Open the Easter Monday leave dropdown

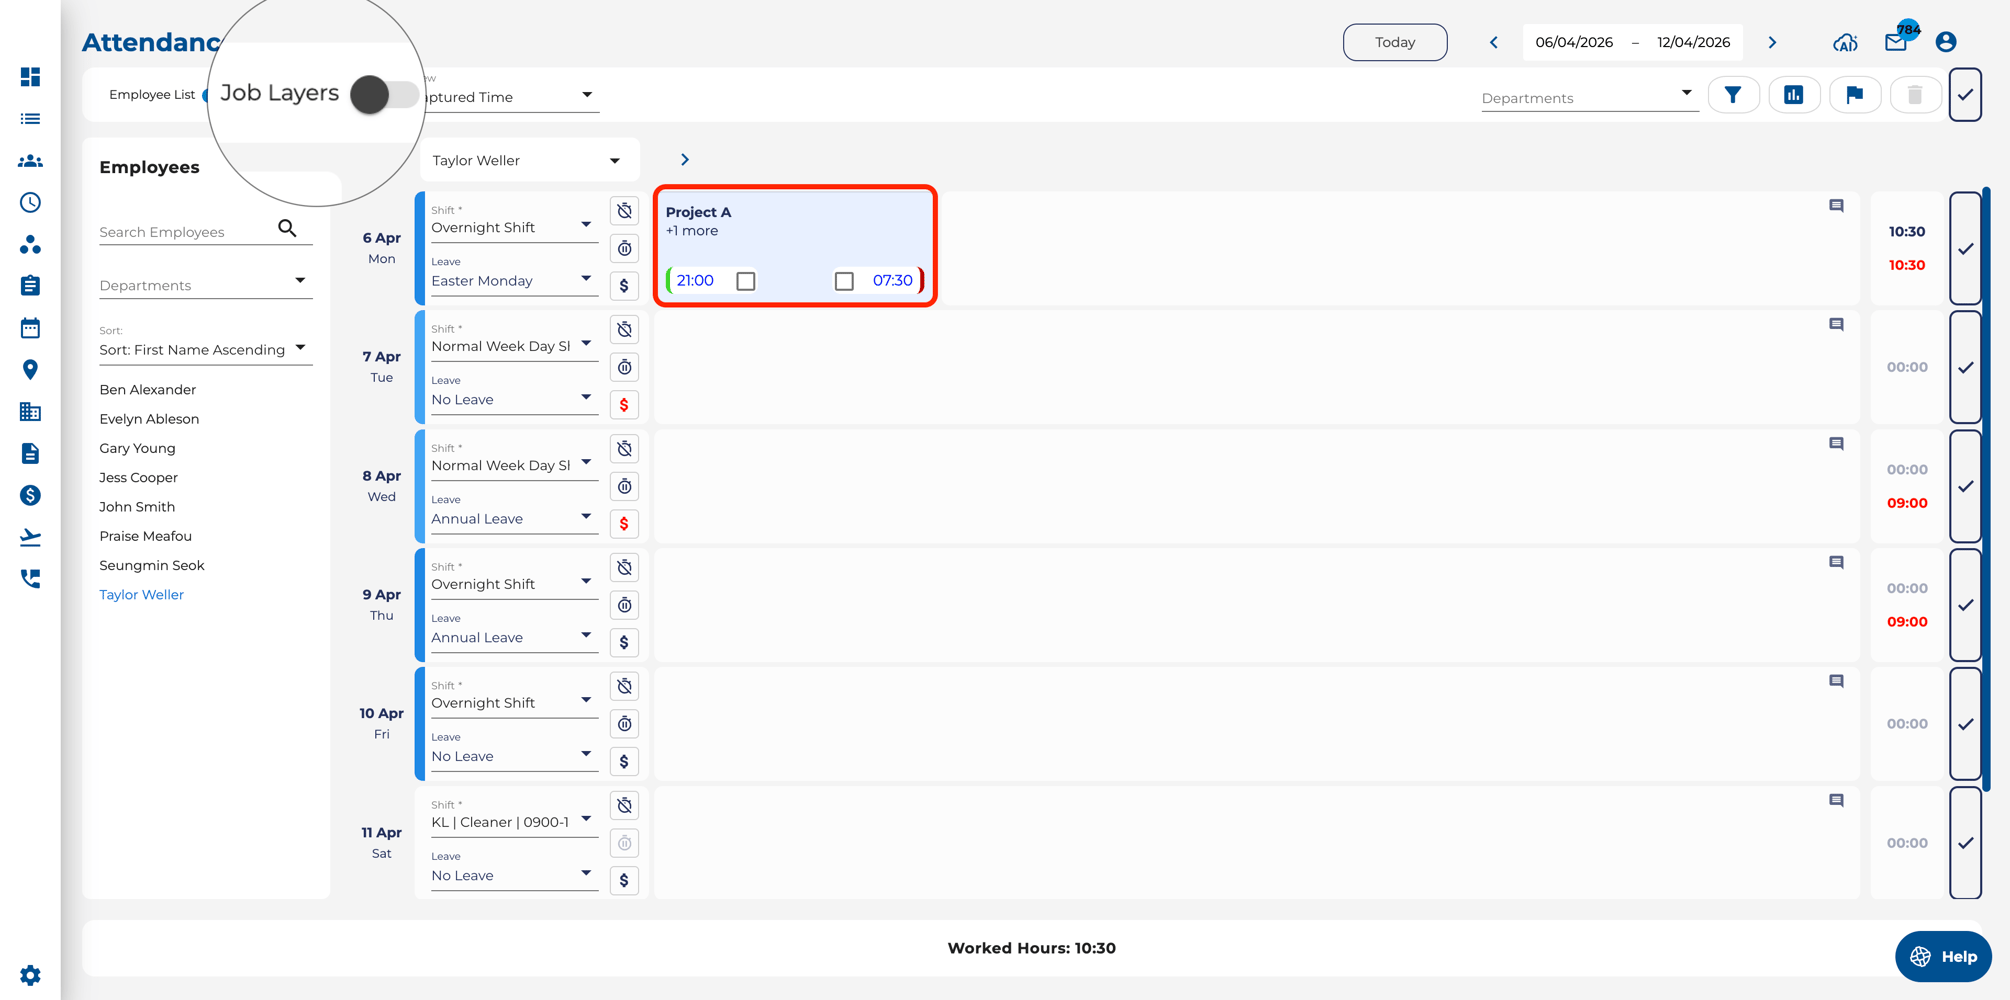pos(513,281)
